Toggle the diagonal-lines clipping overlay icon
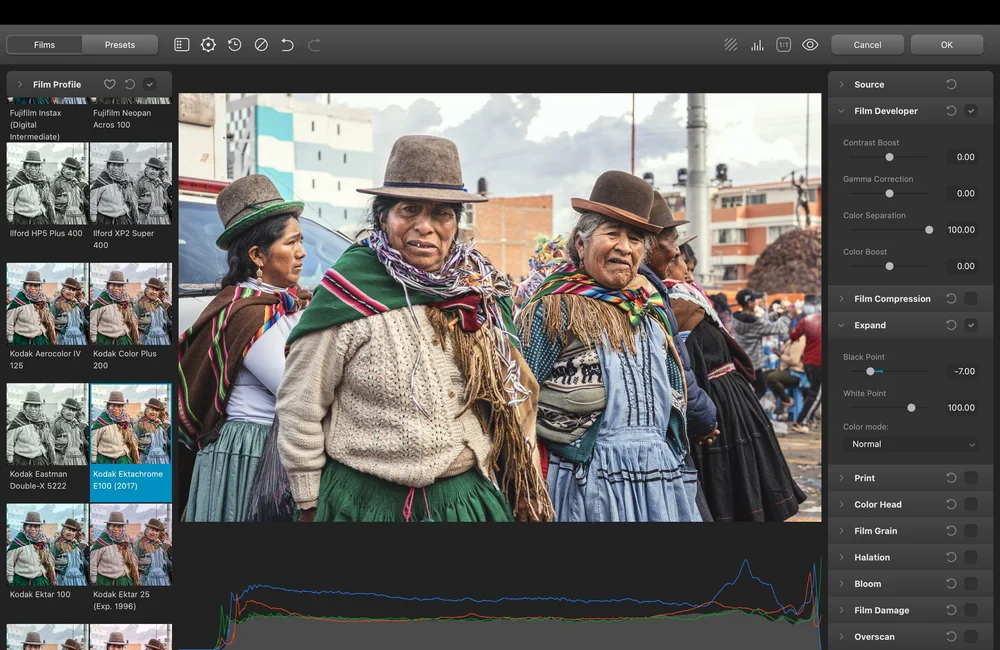The width and height of the screenshot is (1000, 650). point(731,45)
